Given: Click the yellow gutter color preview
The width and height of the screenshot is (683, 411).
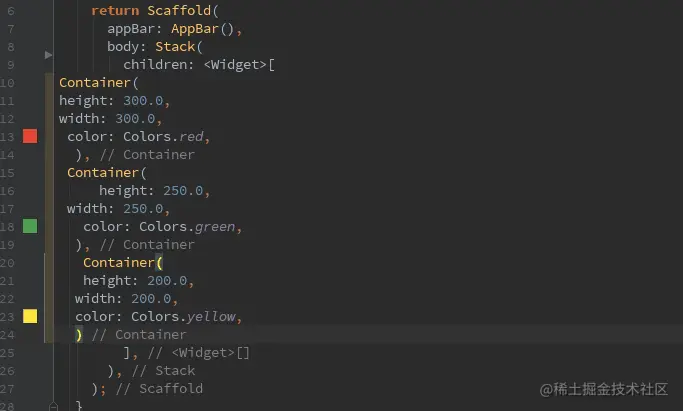Looking at the screenshot, I should coord(30,316).
